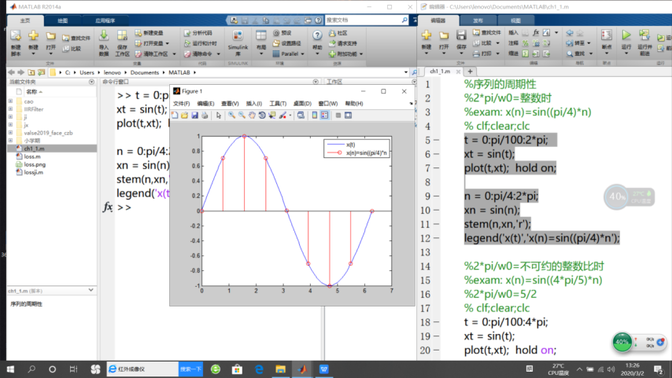Toggle Insert Legend in Figure 1 toolbar
Image resolution: width=672 pixels, height=378 pixels.
click(x=324, y=115)
